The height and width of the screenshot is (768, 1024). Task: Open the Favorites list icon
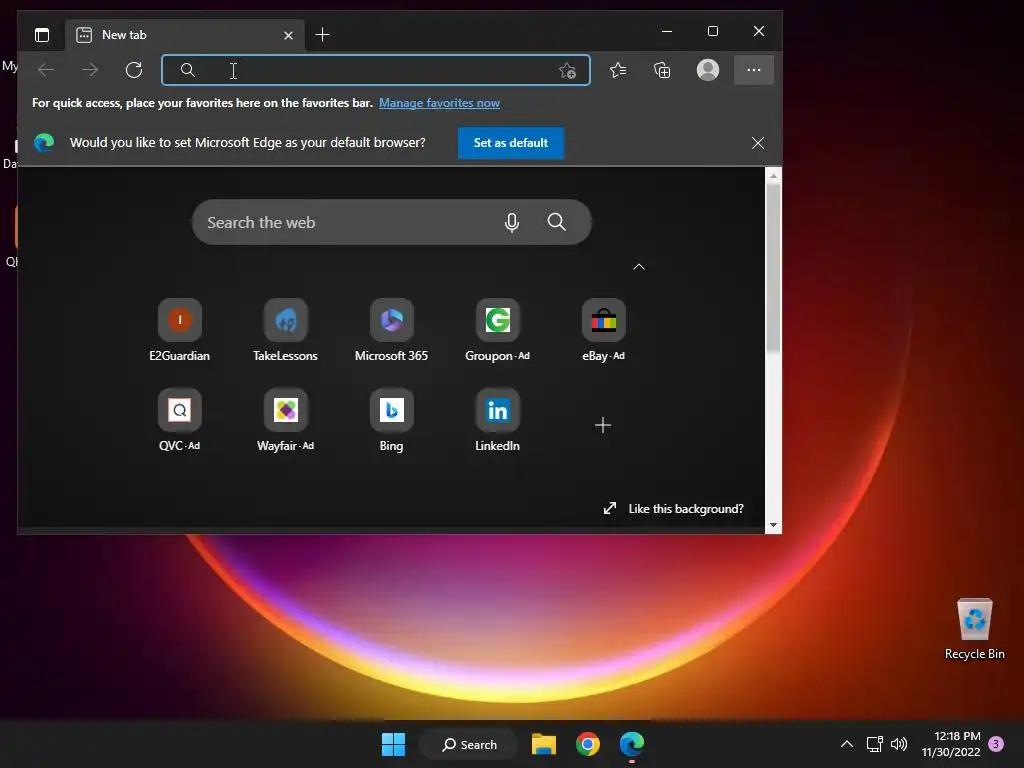[618, 70]
